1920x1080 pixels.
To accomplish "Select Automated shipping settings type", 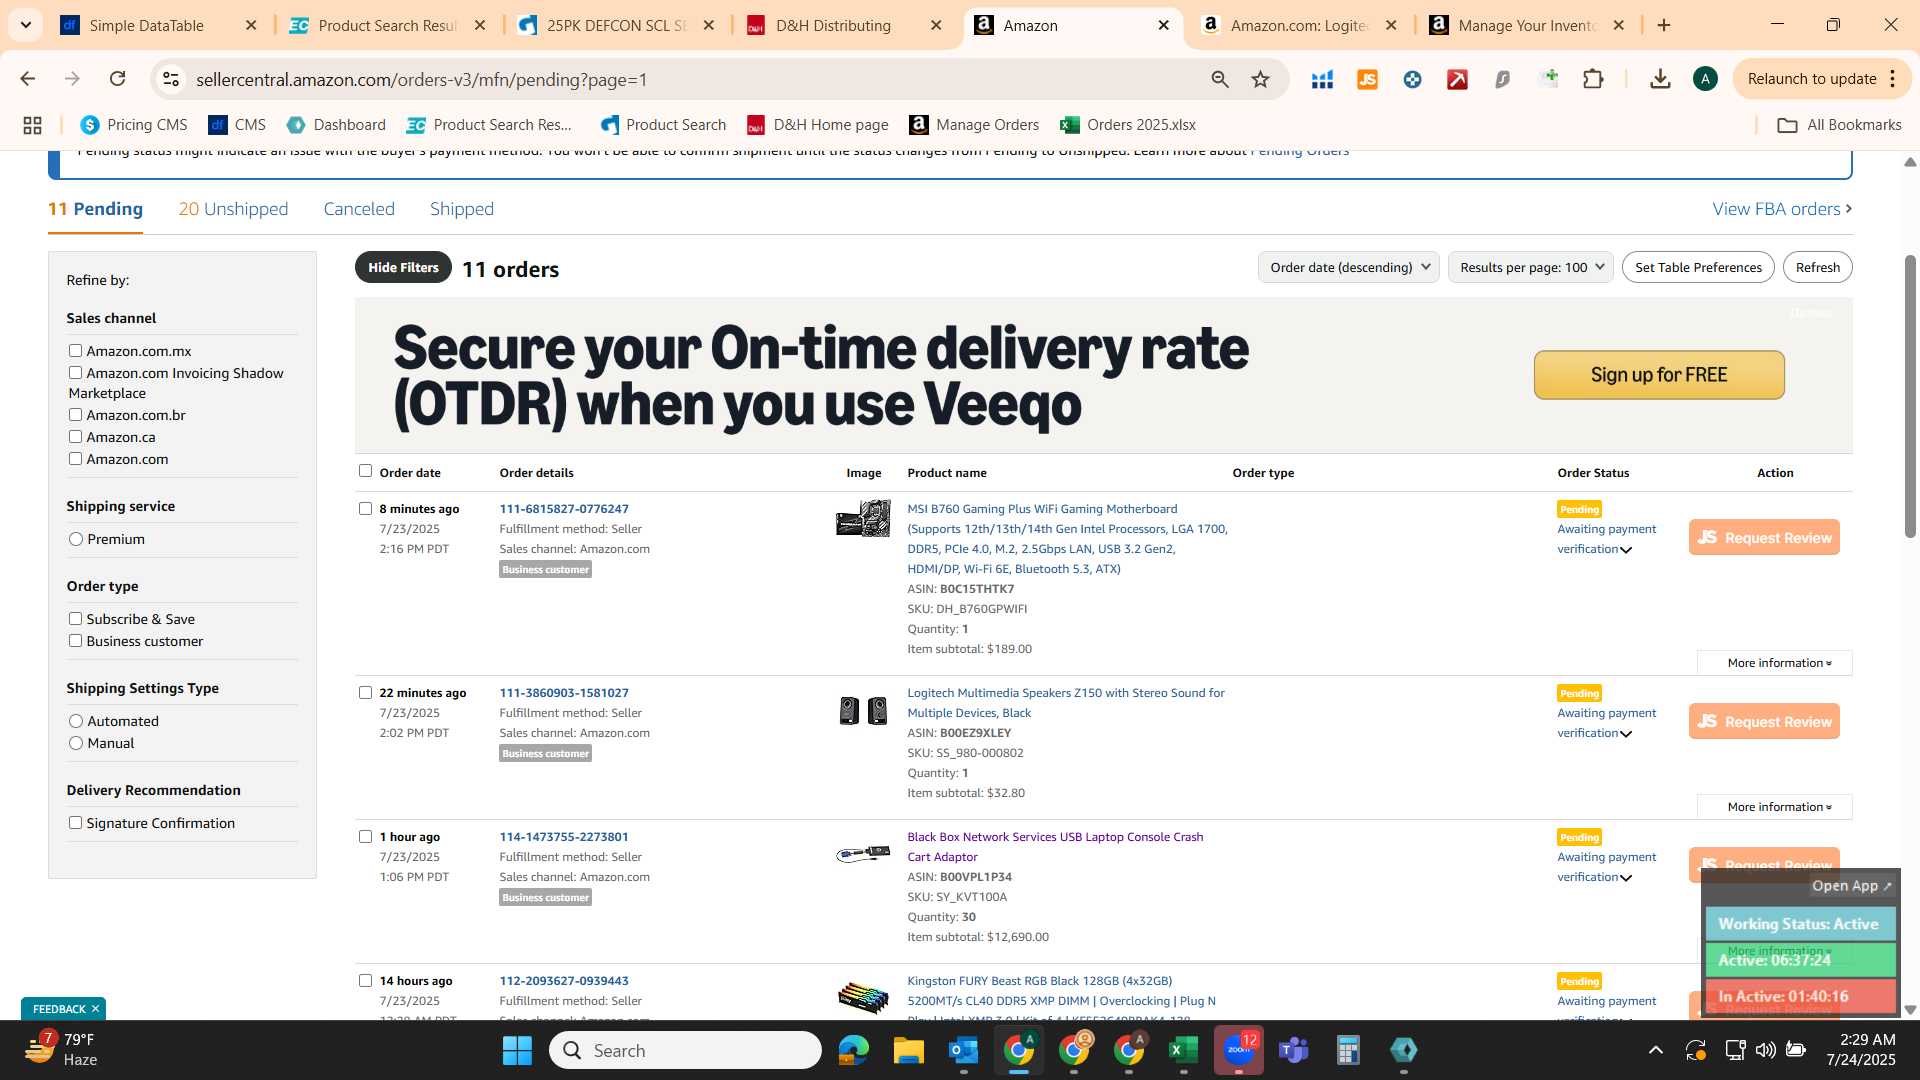I will tap(76, 721).
